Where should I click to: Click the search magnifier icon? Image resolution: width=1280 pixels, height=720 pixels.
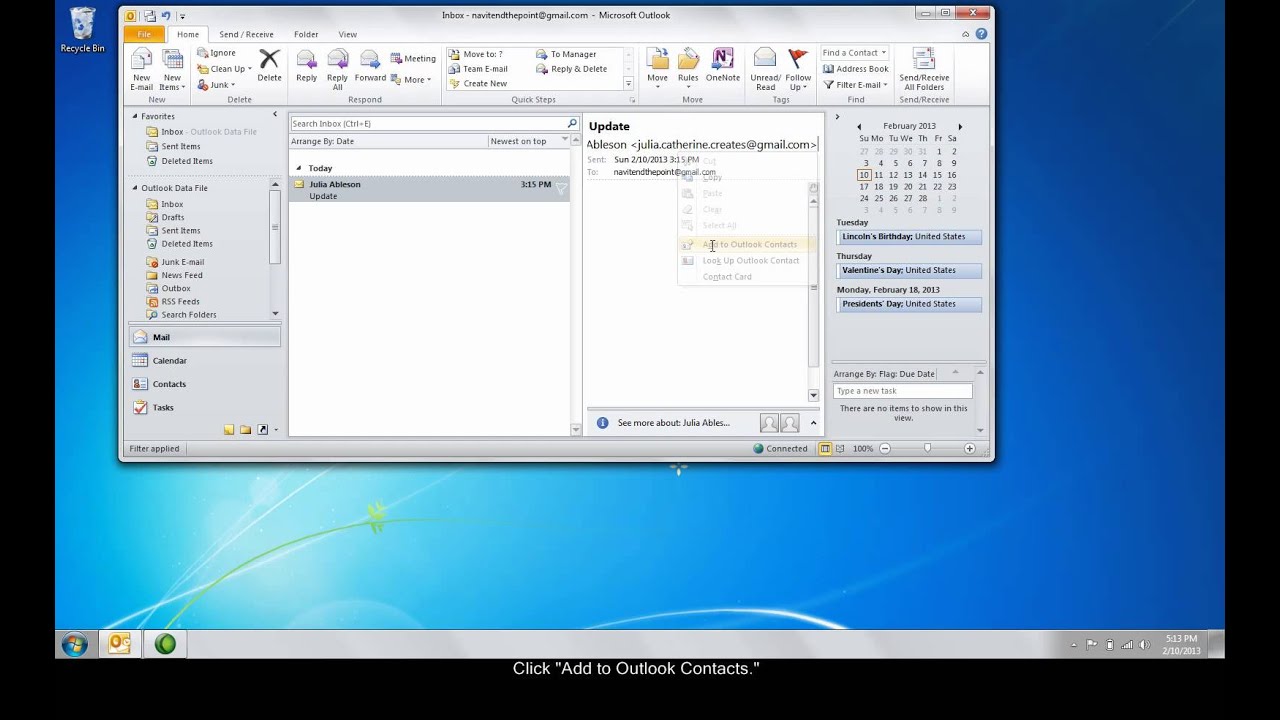coord(572,124)
